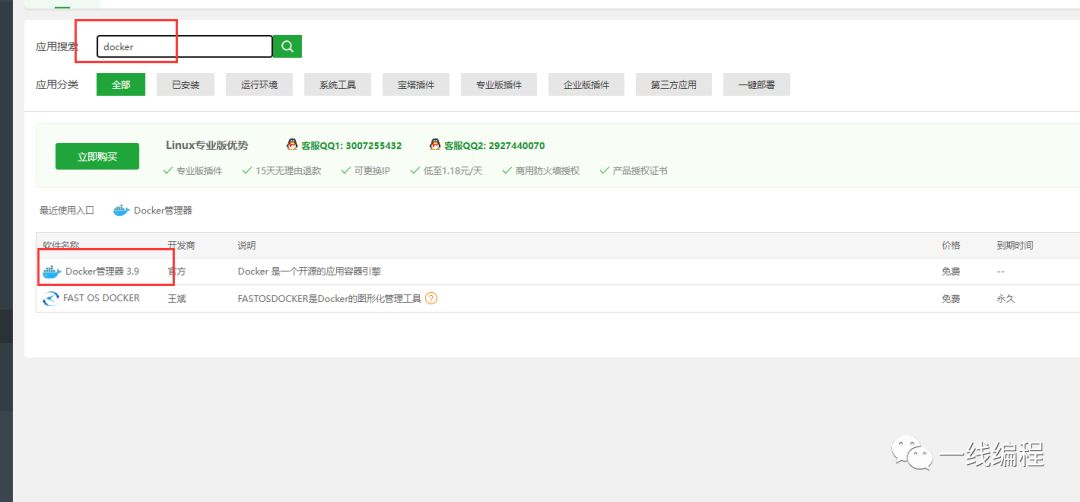Viewport: 1080px width, 502px height.
Task: Click the 王斌 developer cell
Action: point(177,299)
